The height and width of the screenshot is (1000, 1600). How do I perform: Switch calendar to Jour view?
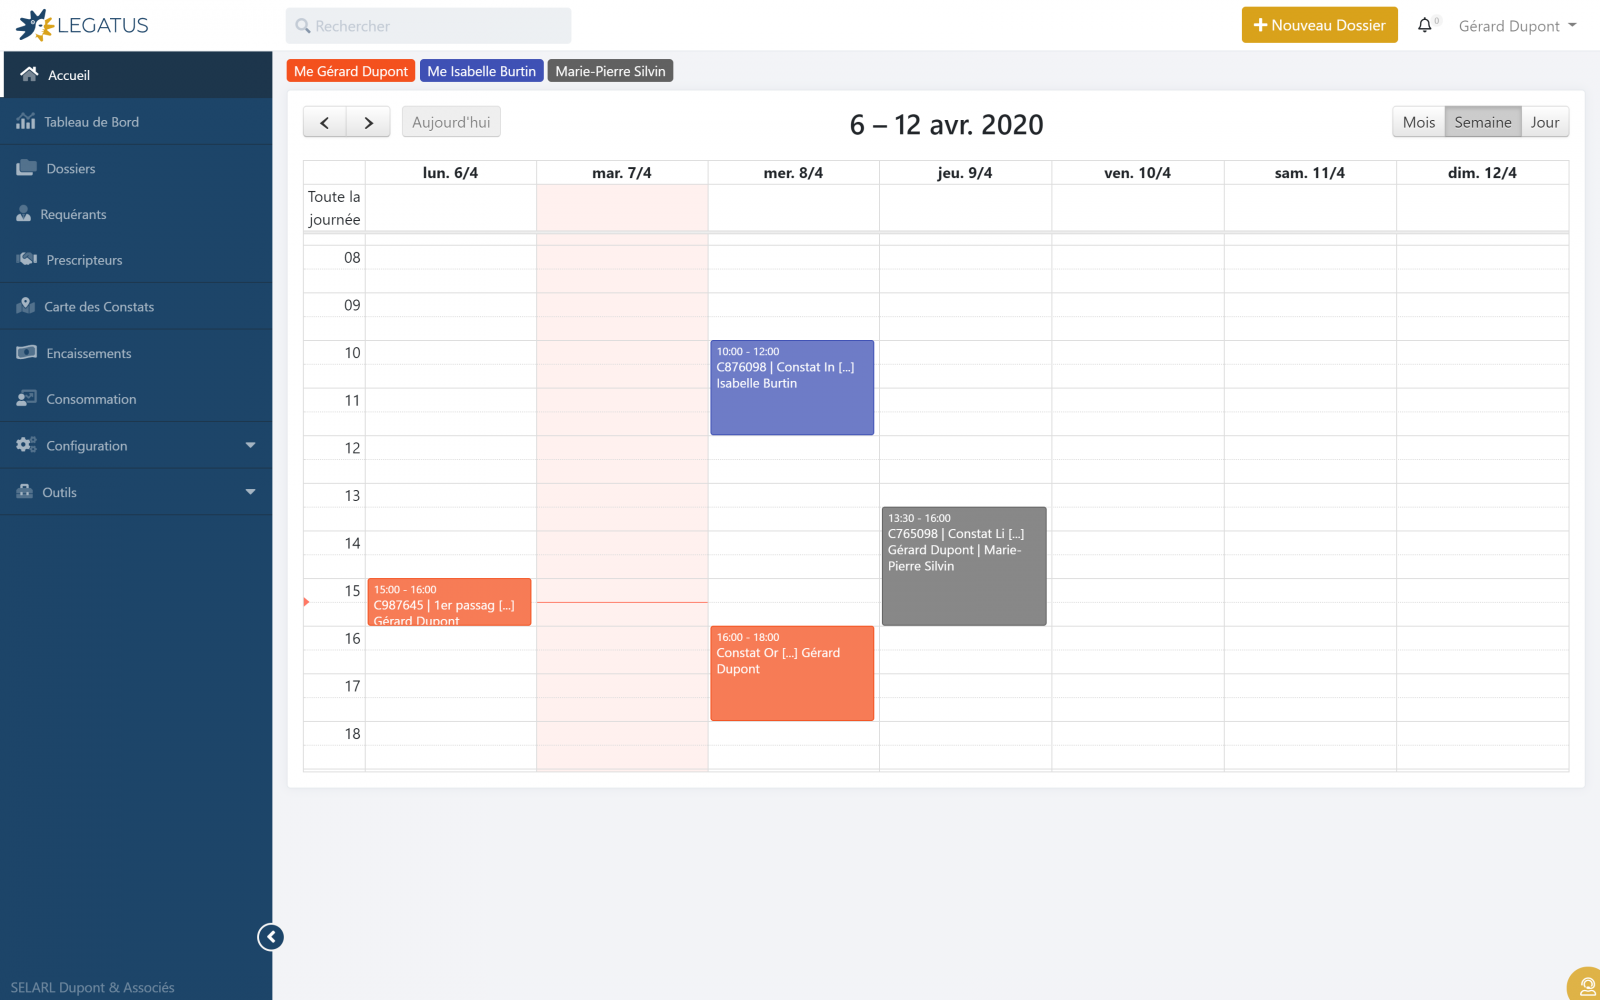click(x=1544, y=122)
